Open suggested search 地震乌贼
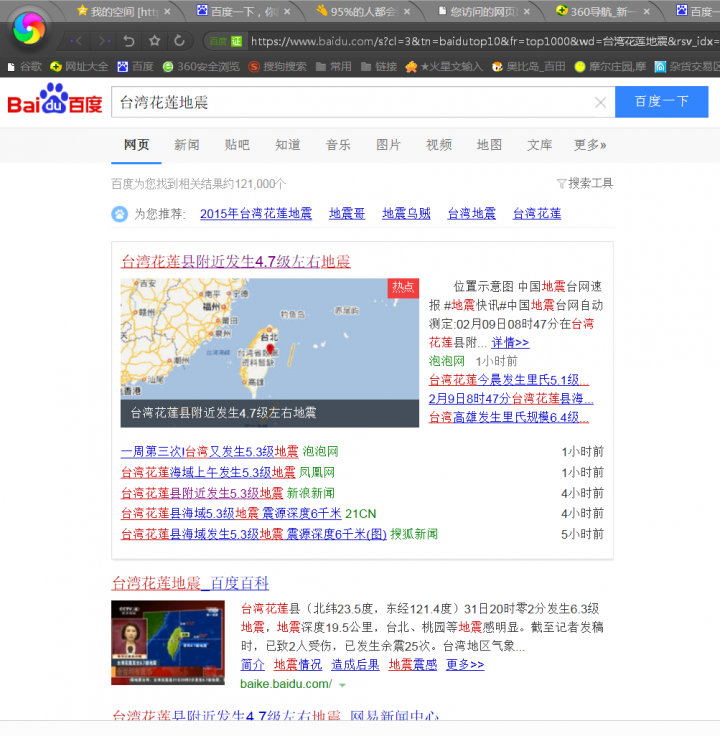 pos(406,214)
